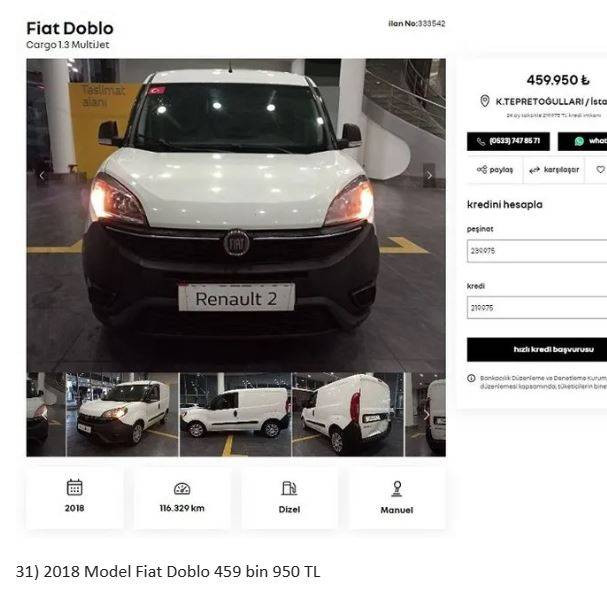
Task: Click the fuel pump icon above Dizel
Action: (x=289, y=489)
